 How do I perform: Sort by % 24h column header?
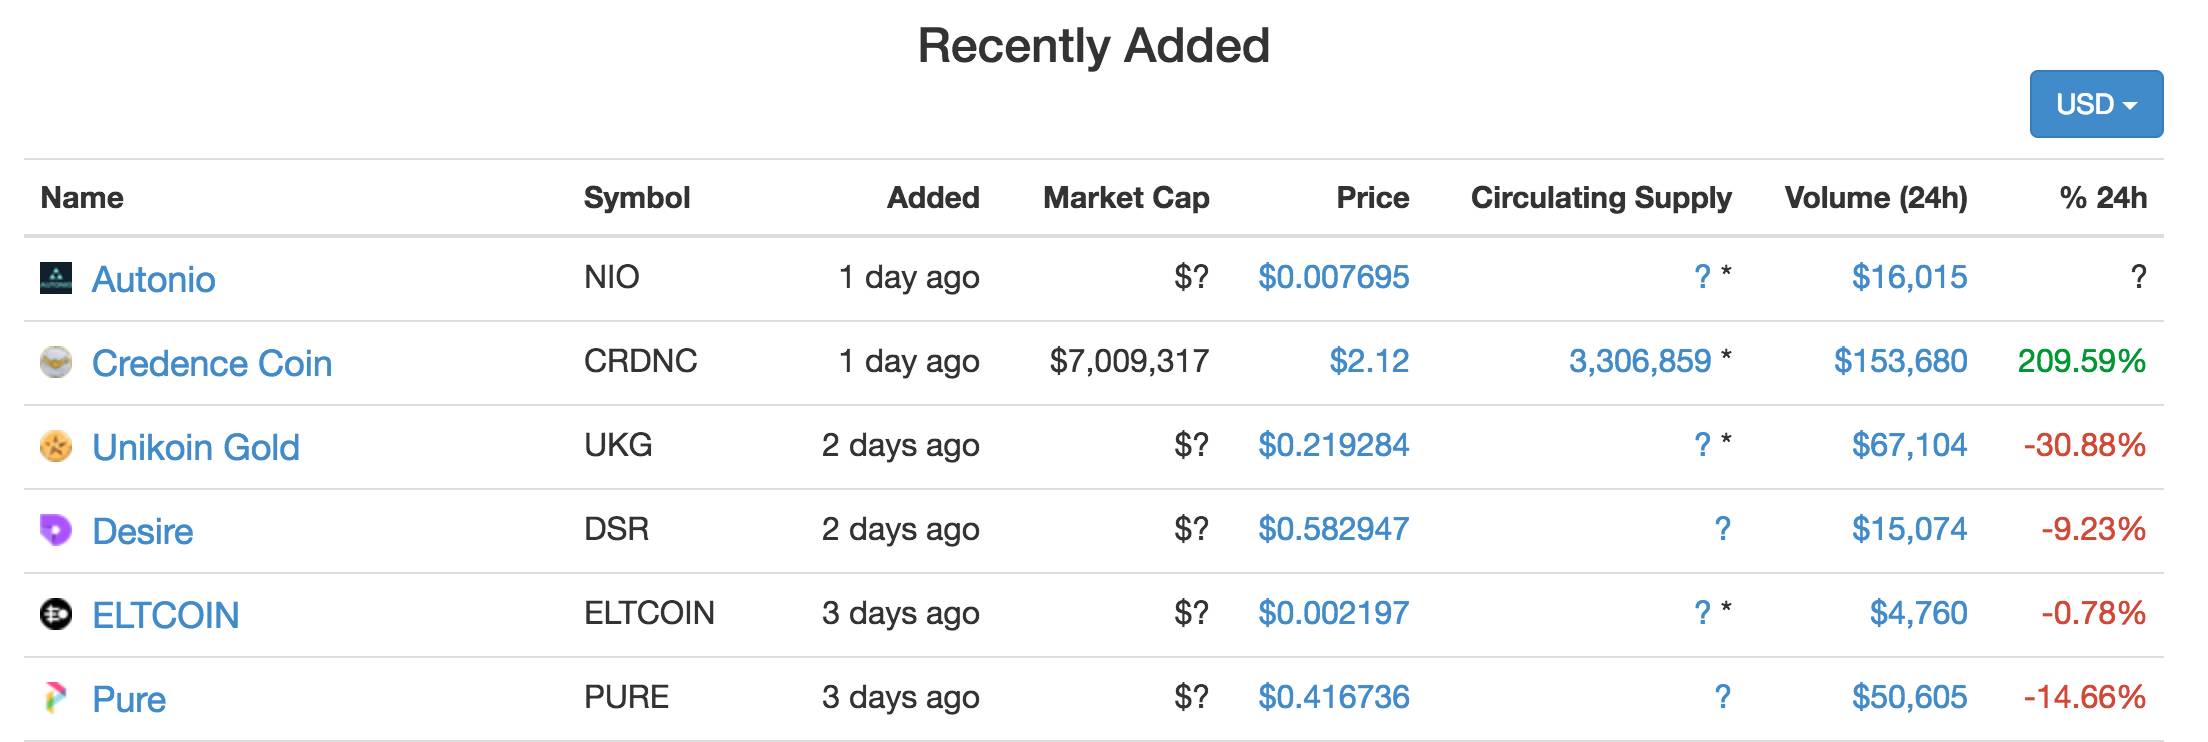pyautogui.click(x=2102, y=198)
